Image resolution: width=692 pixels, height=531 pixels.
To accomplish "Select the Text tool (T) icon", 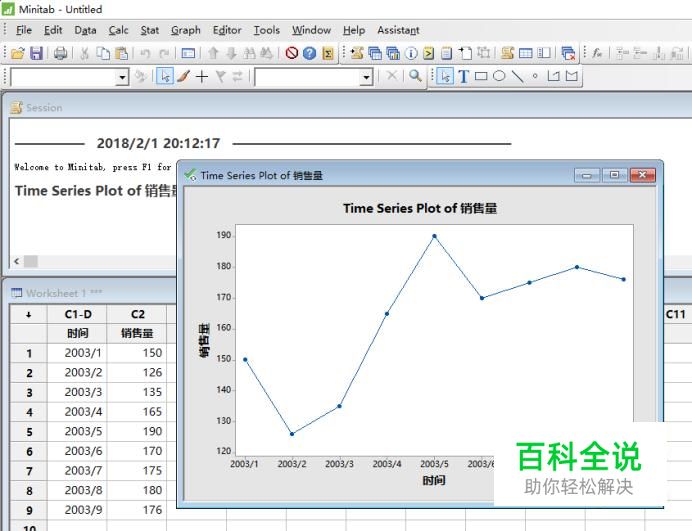I will 464,76.
